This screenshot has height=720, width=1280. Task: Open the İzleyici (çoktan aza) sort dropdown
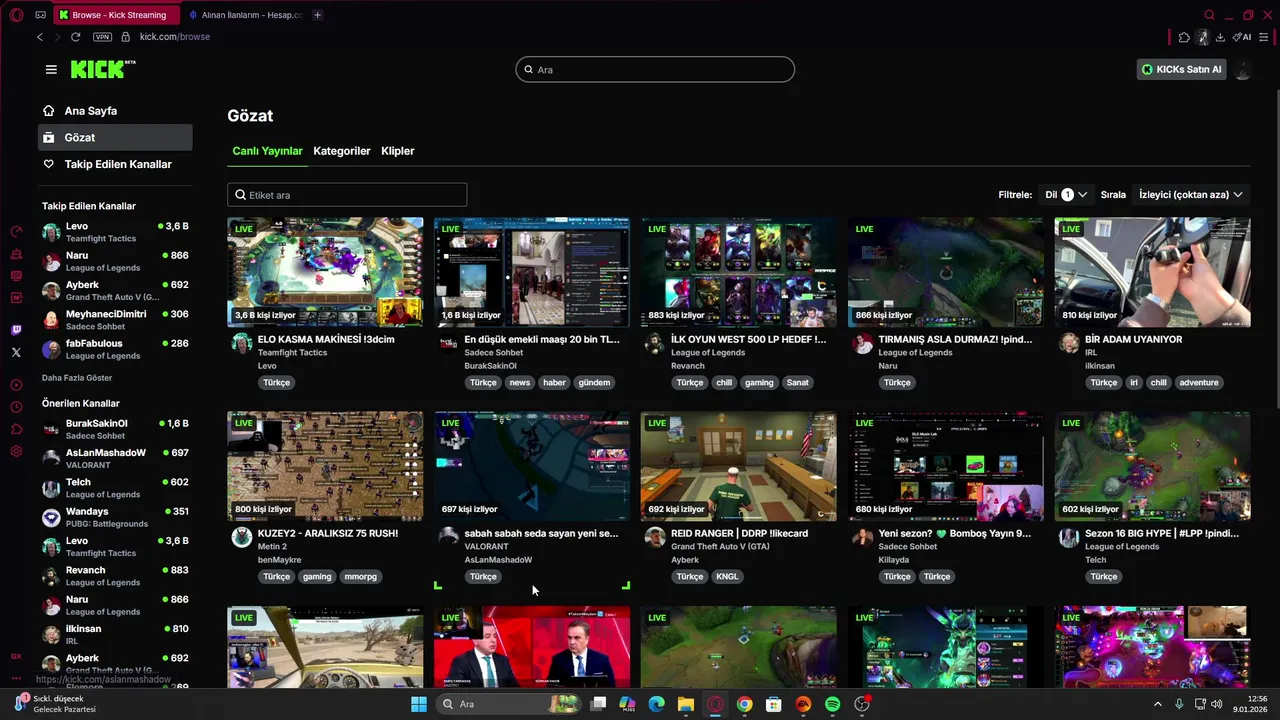tap(1190, 194)
